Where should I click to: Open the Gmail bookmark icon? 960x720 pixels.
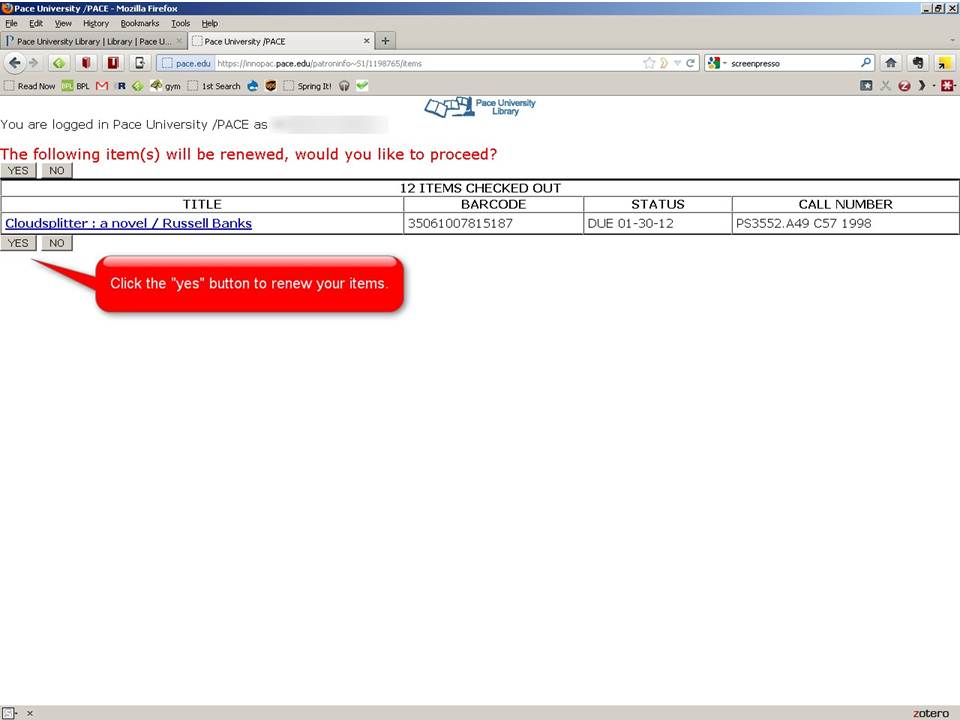coord(102,86)
